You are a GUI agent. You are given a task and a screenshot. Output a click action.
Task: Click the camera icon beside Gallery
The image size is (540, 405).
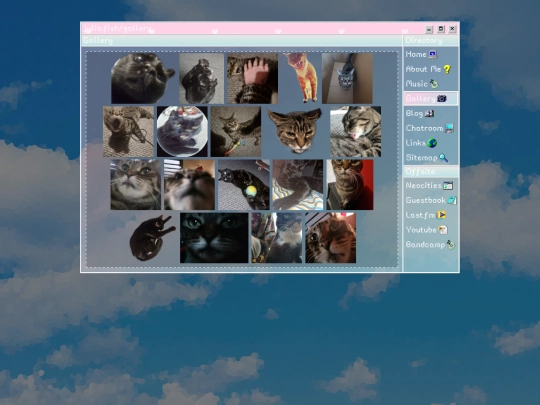[442, 99]
